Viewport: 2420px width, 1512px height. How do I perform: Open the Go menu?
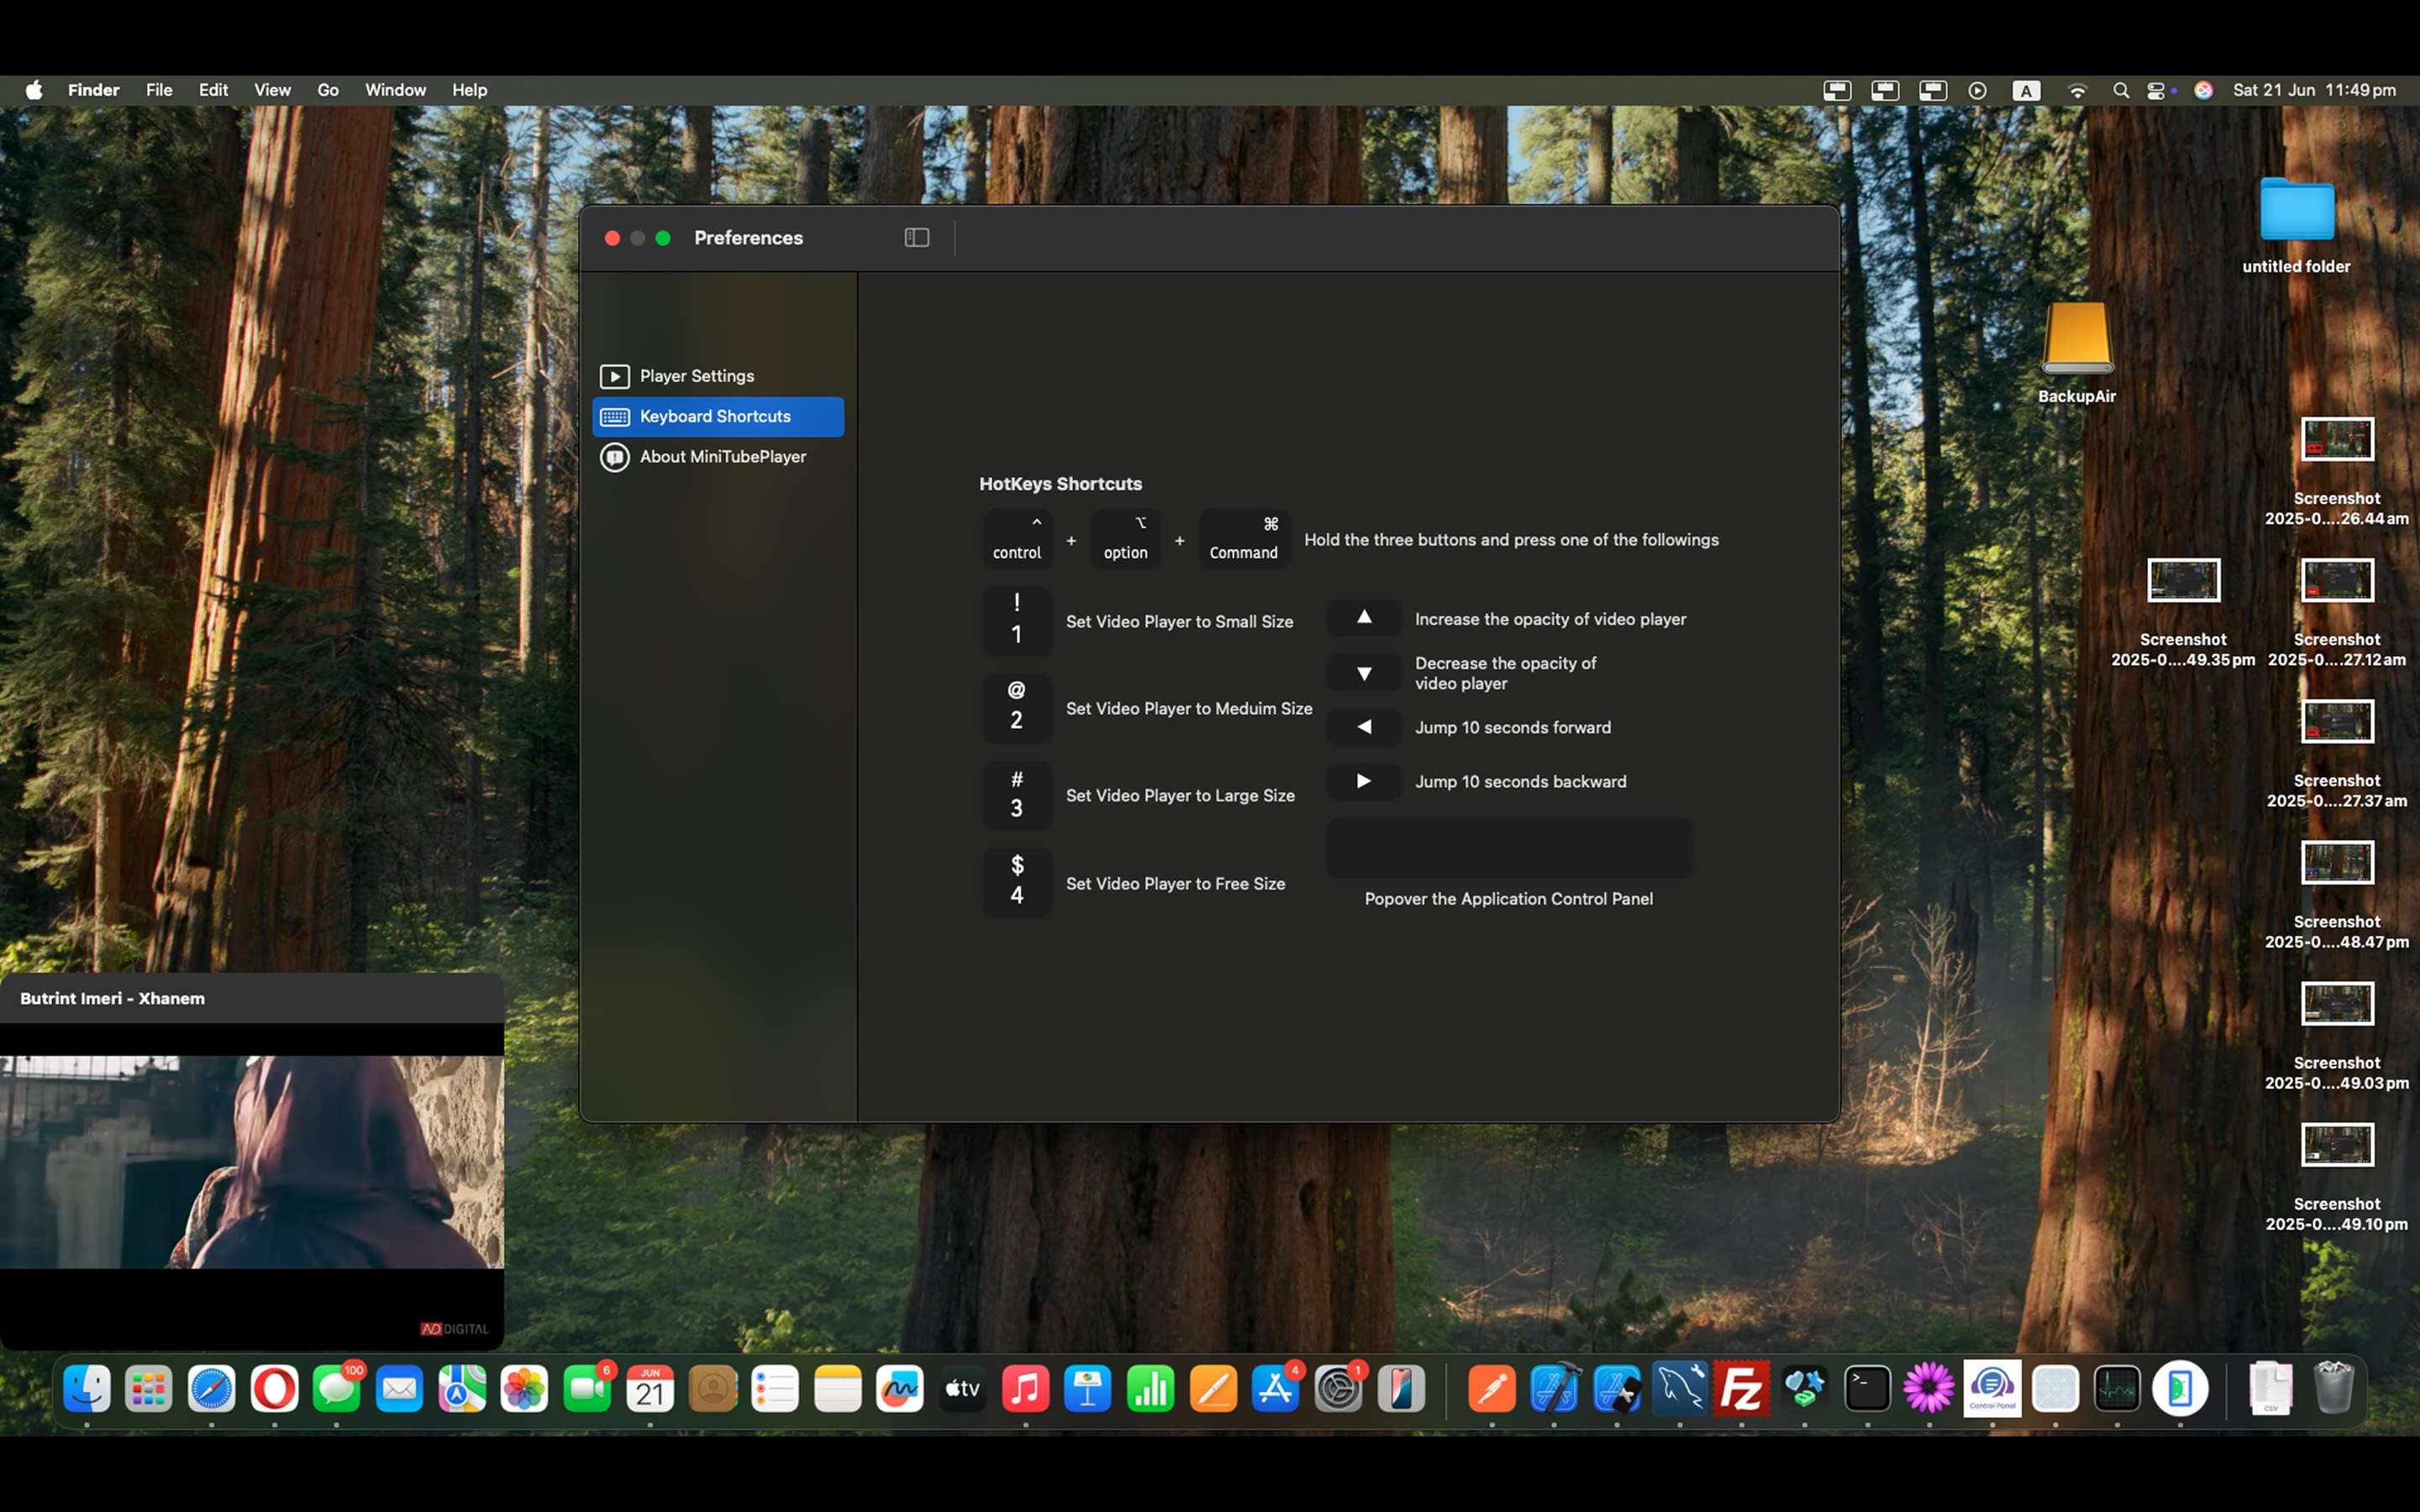[x=327, y=90]
